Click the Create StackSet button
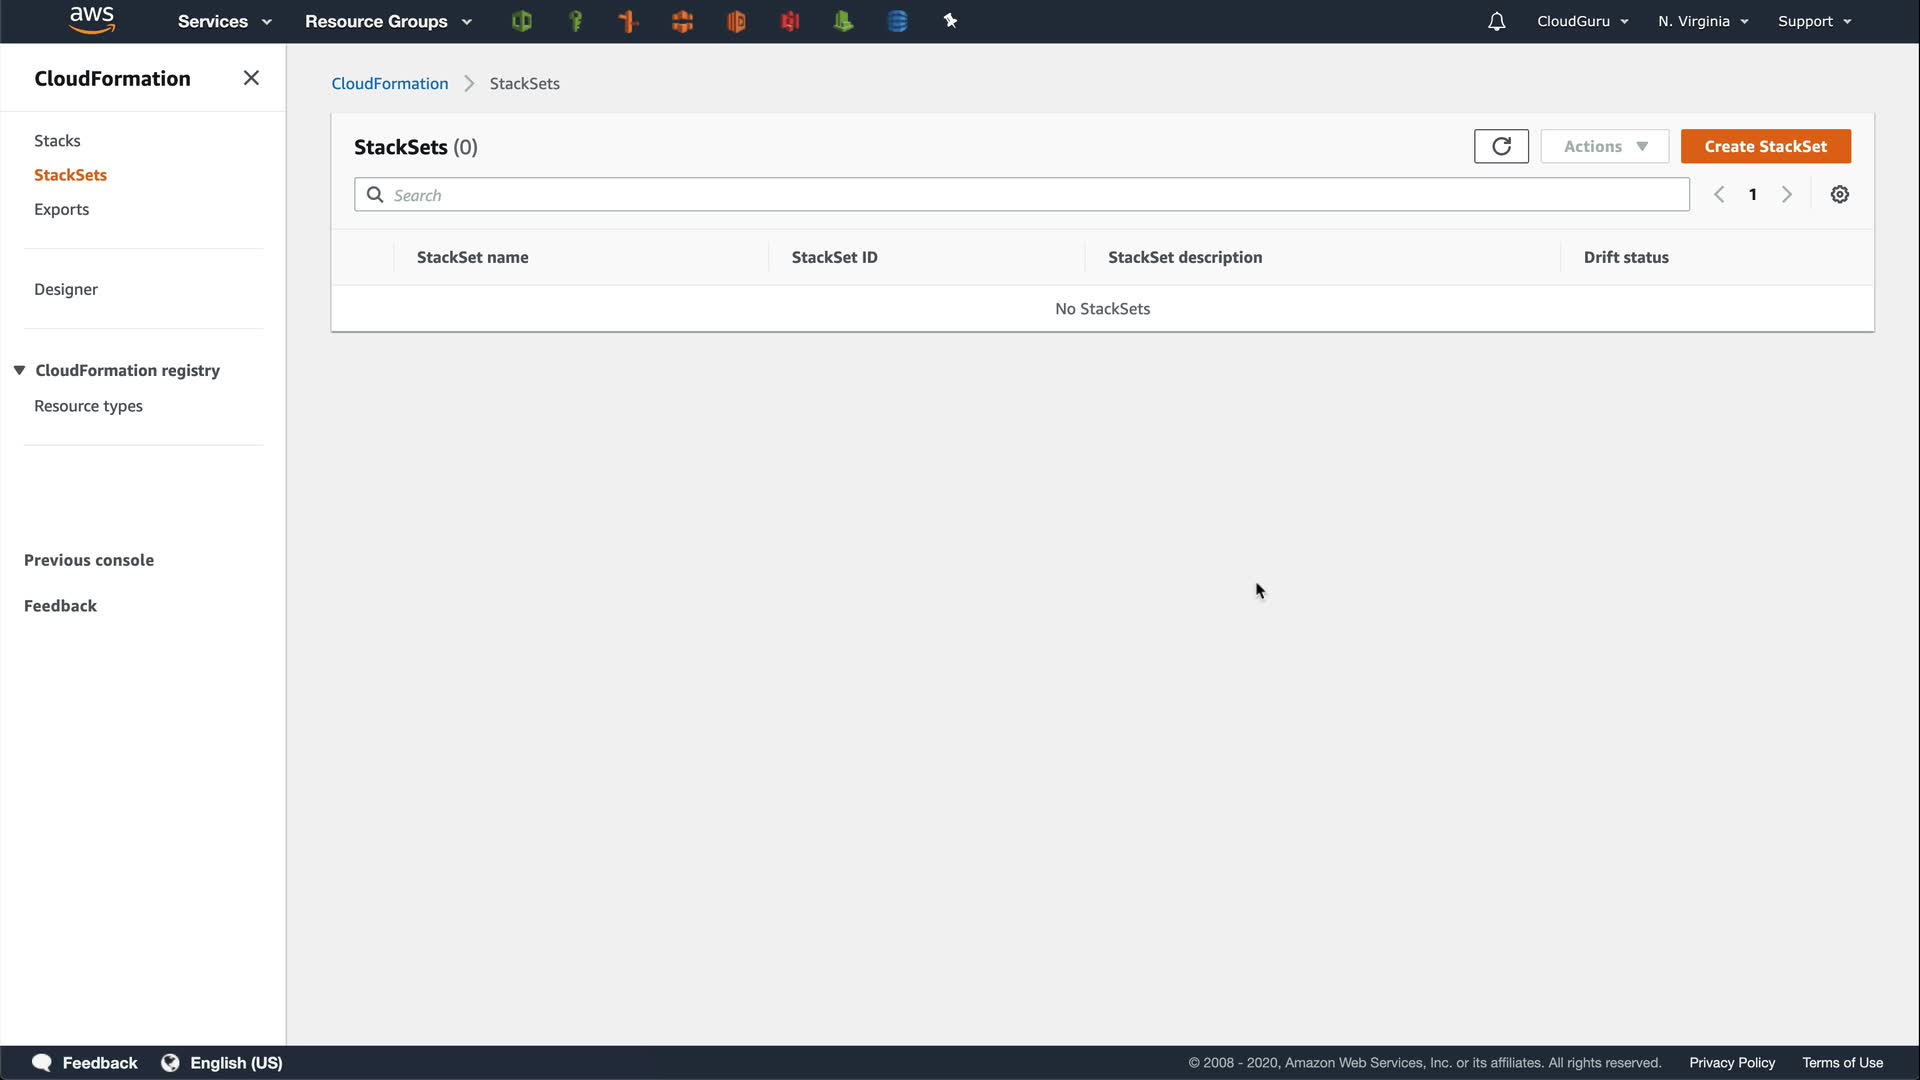 click(1765, 146)
